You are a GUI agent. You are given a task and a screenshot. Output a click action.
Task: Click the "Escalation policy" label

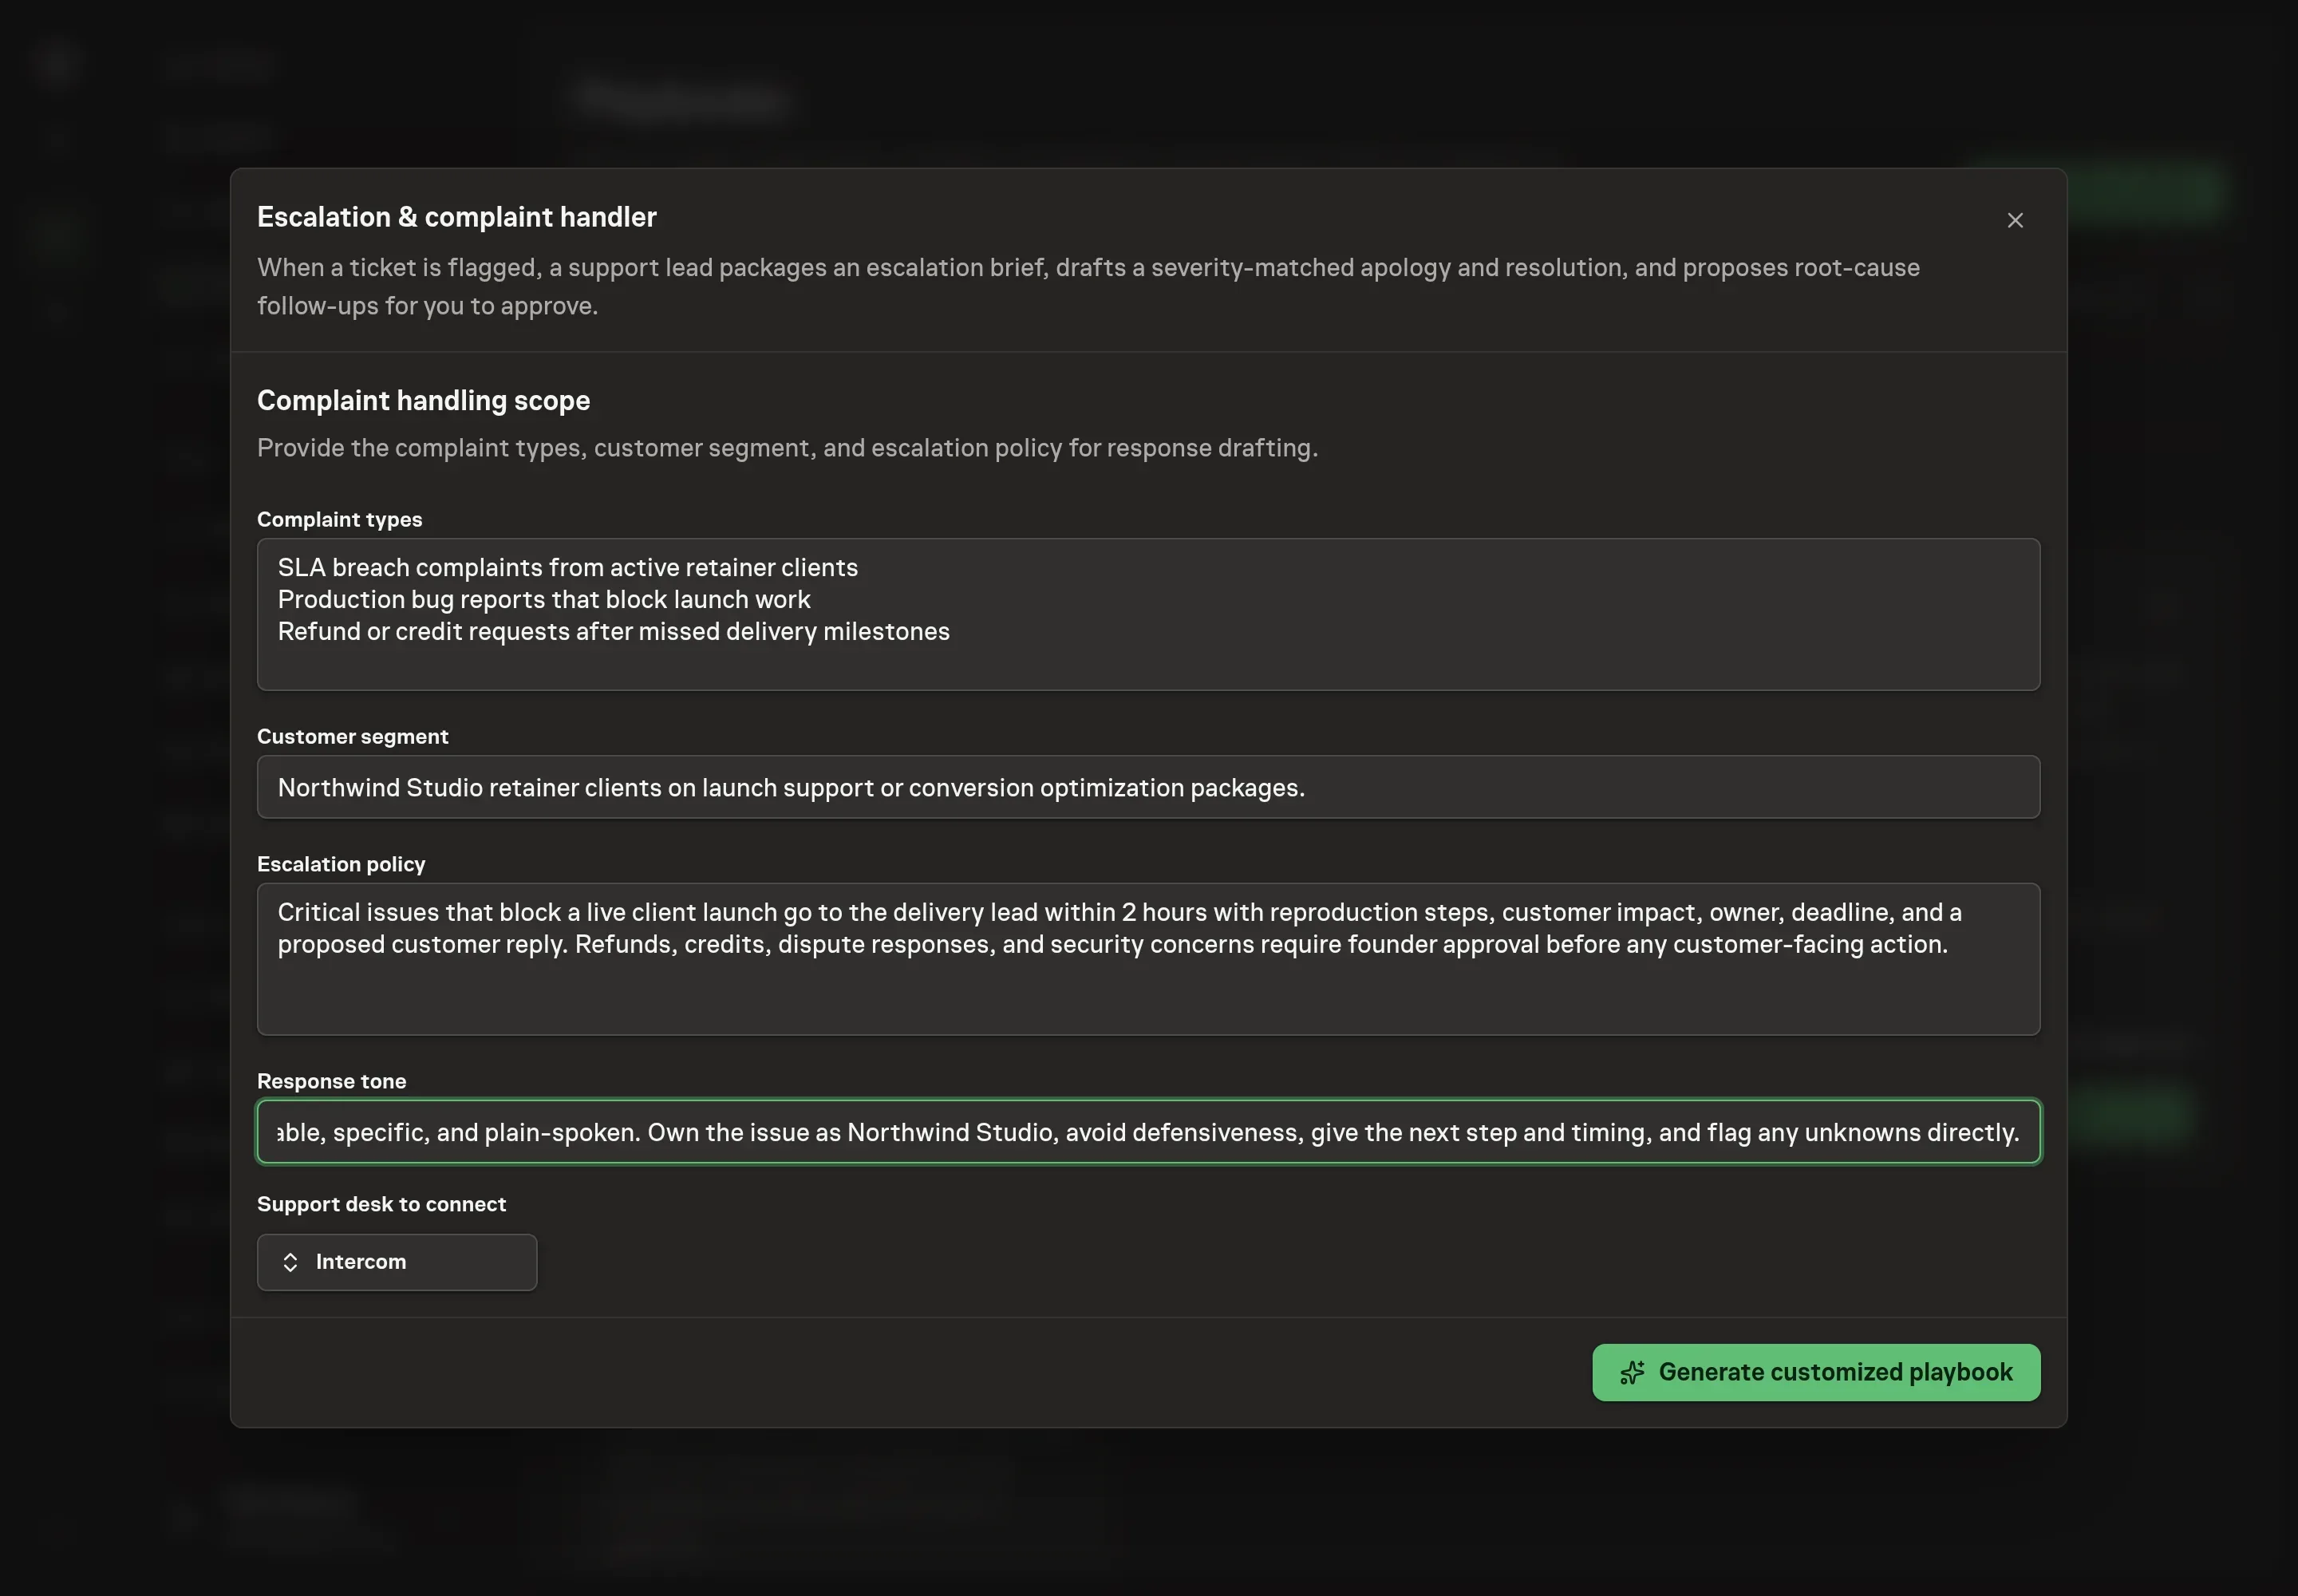(x=341, y=864)
